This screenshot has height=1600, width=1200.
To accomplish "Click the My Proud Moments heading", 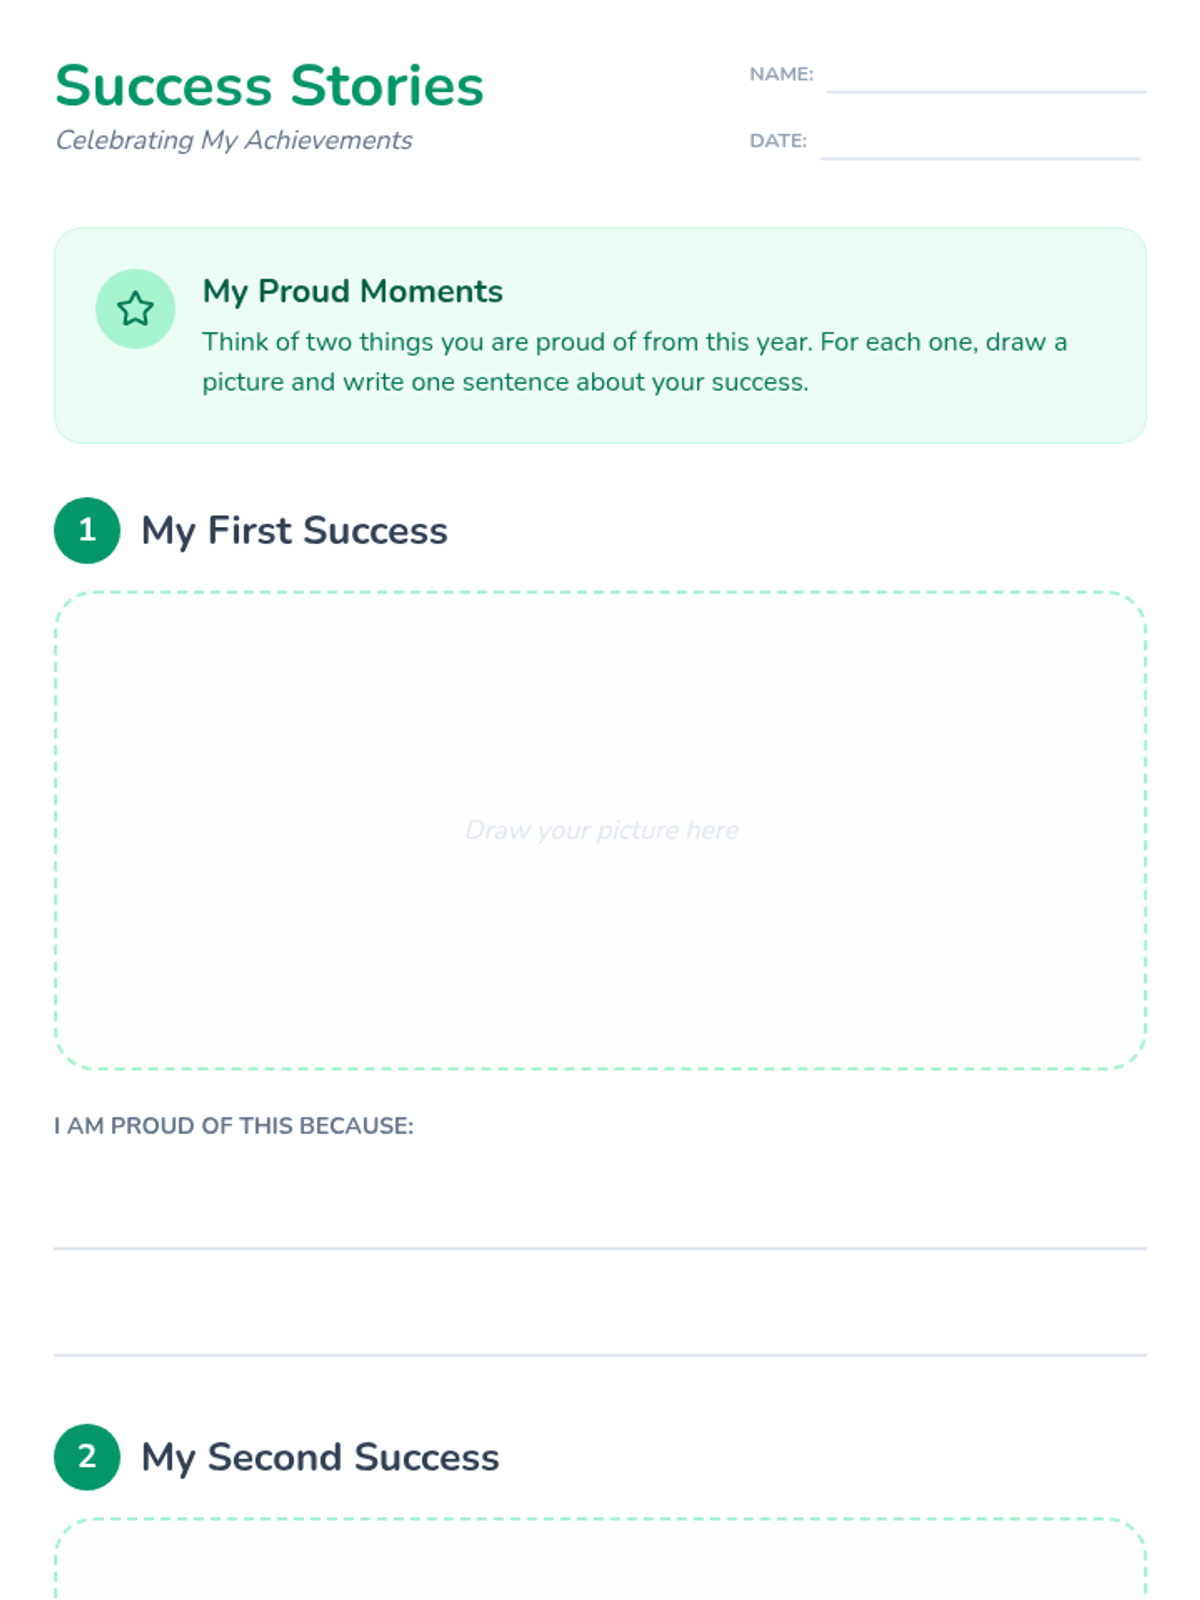I will coord(352,291).
